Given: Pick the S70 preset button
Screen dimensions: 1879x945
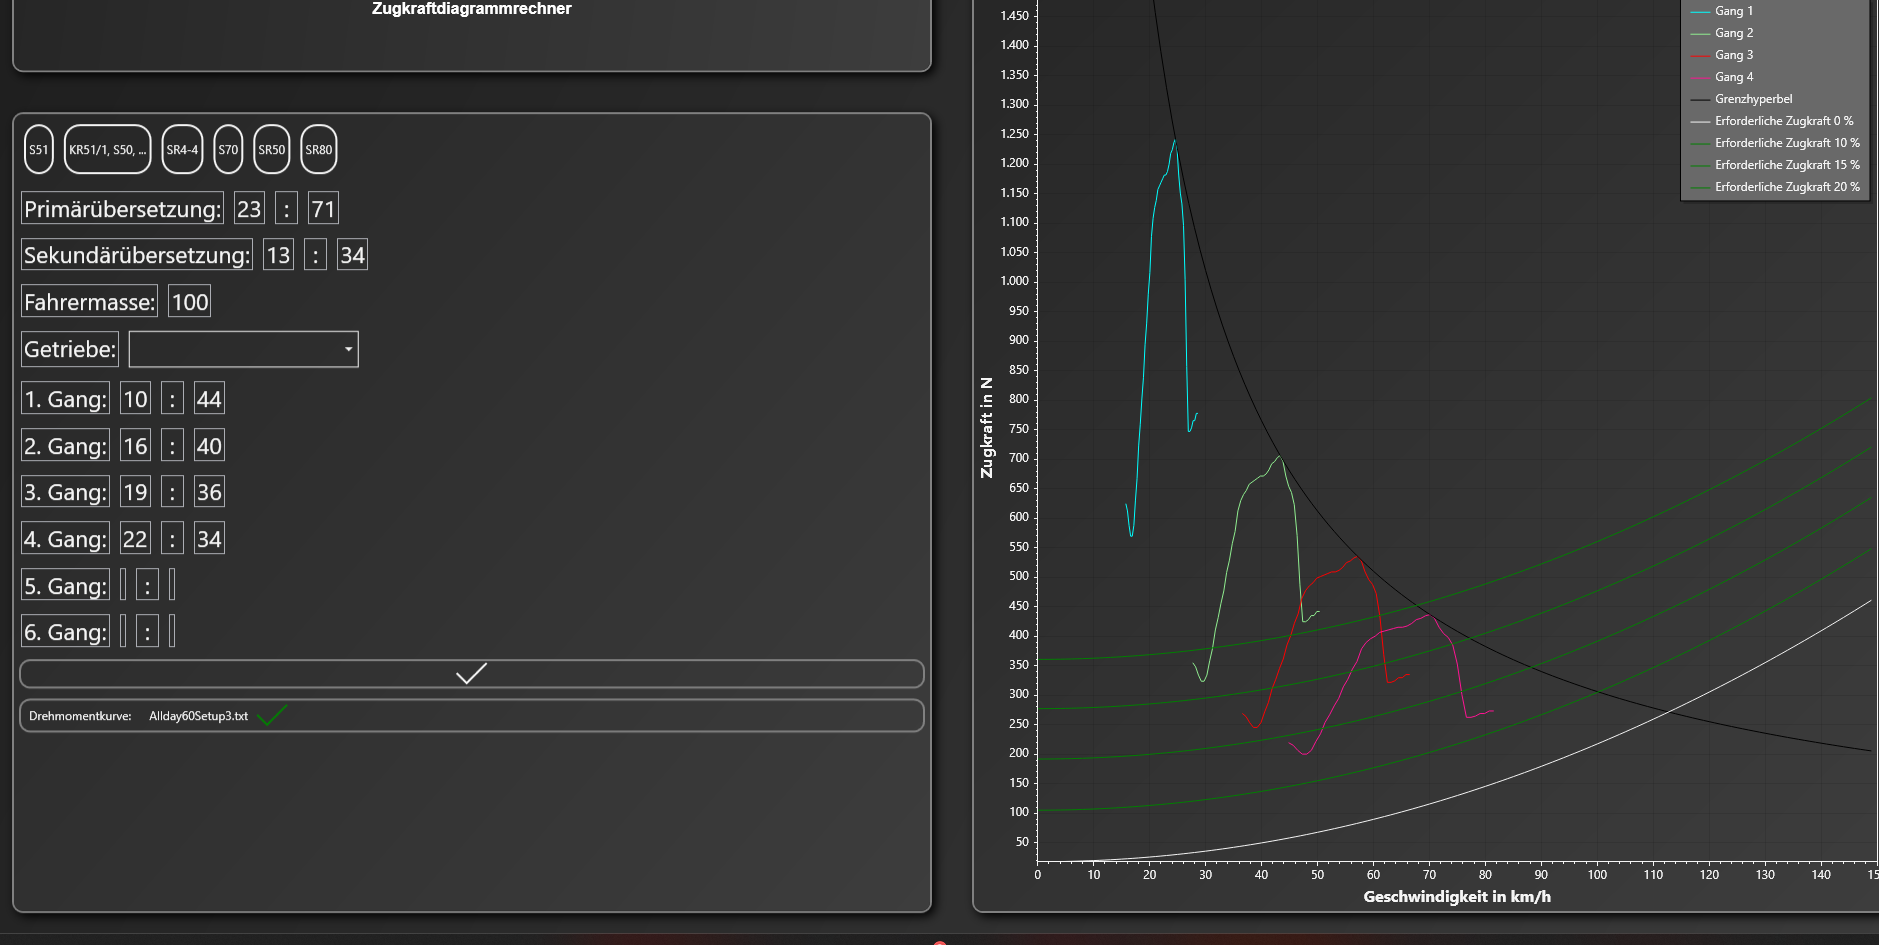Looking at the screenshot, I should (228, 150).
